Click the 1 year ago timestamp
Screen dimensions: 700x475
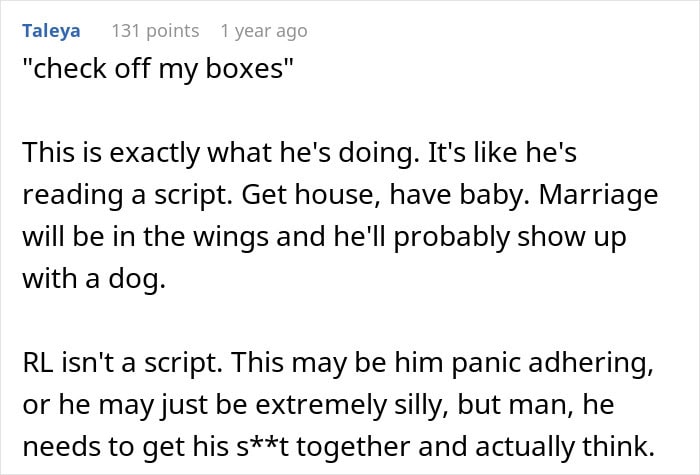[x=264, y=31]
